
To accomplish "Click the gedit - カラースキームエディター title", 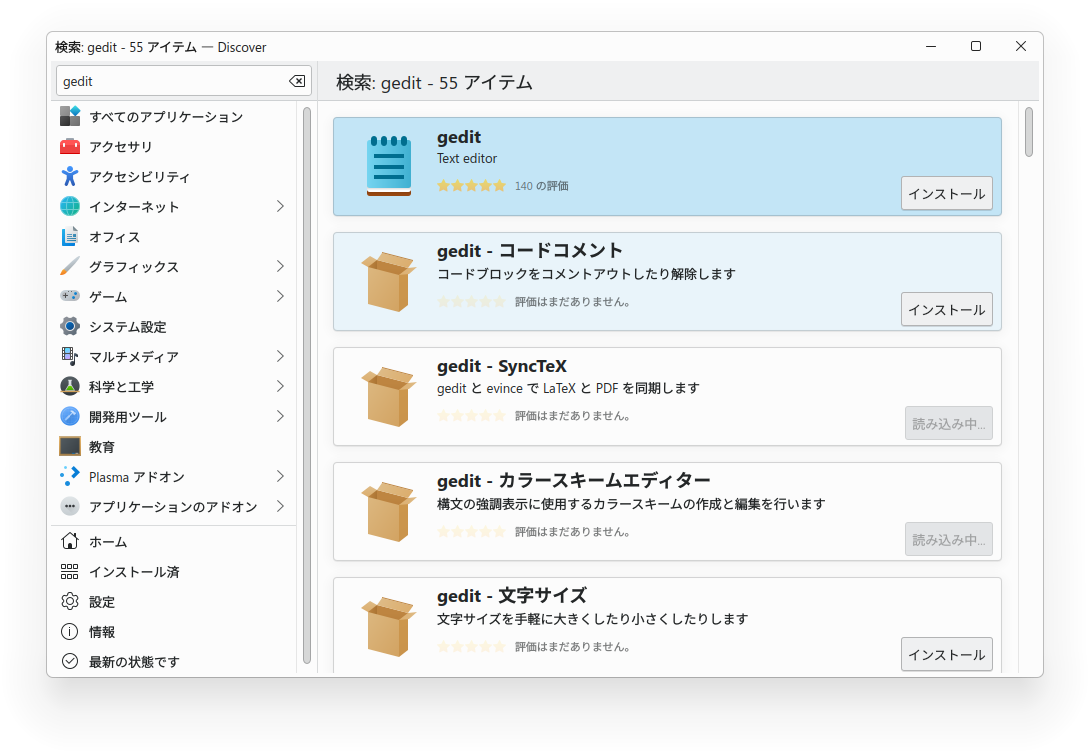I will 574,481.
